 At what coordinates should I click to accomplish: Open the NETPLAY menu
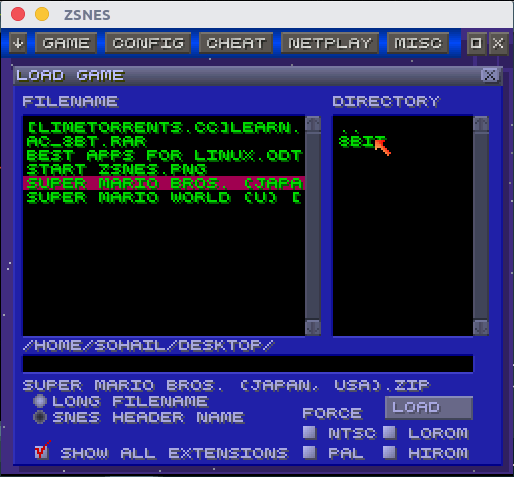coord(330,43)
